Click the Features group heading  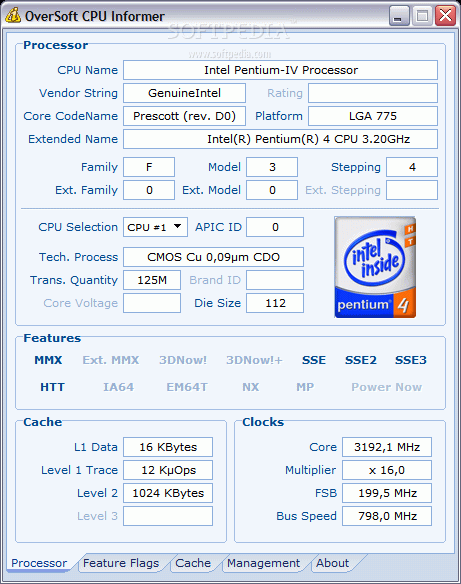click(x=52, y=338)
